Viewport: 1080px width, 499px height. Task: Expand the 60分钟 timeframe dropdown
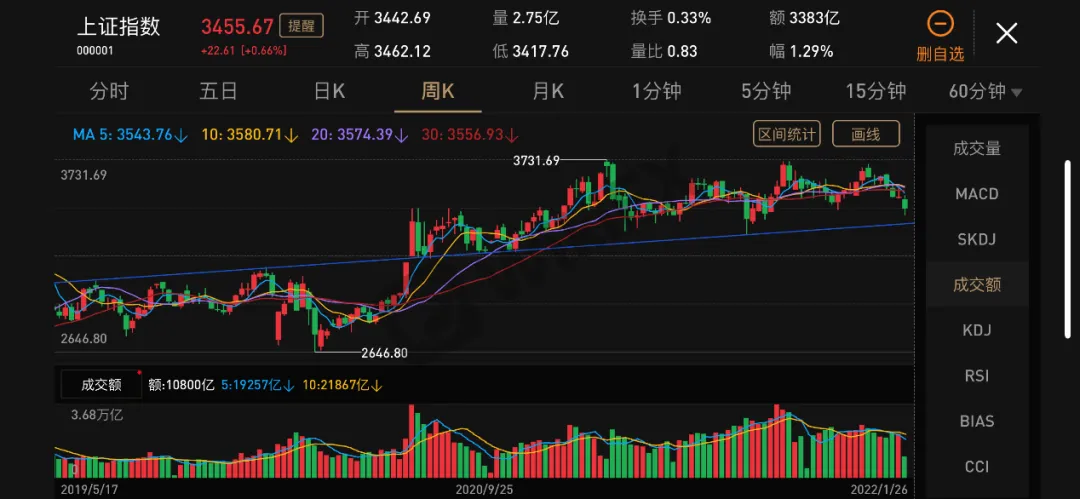tap(985, 92)
